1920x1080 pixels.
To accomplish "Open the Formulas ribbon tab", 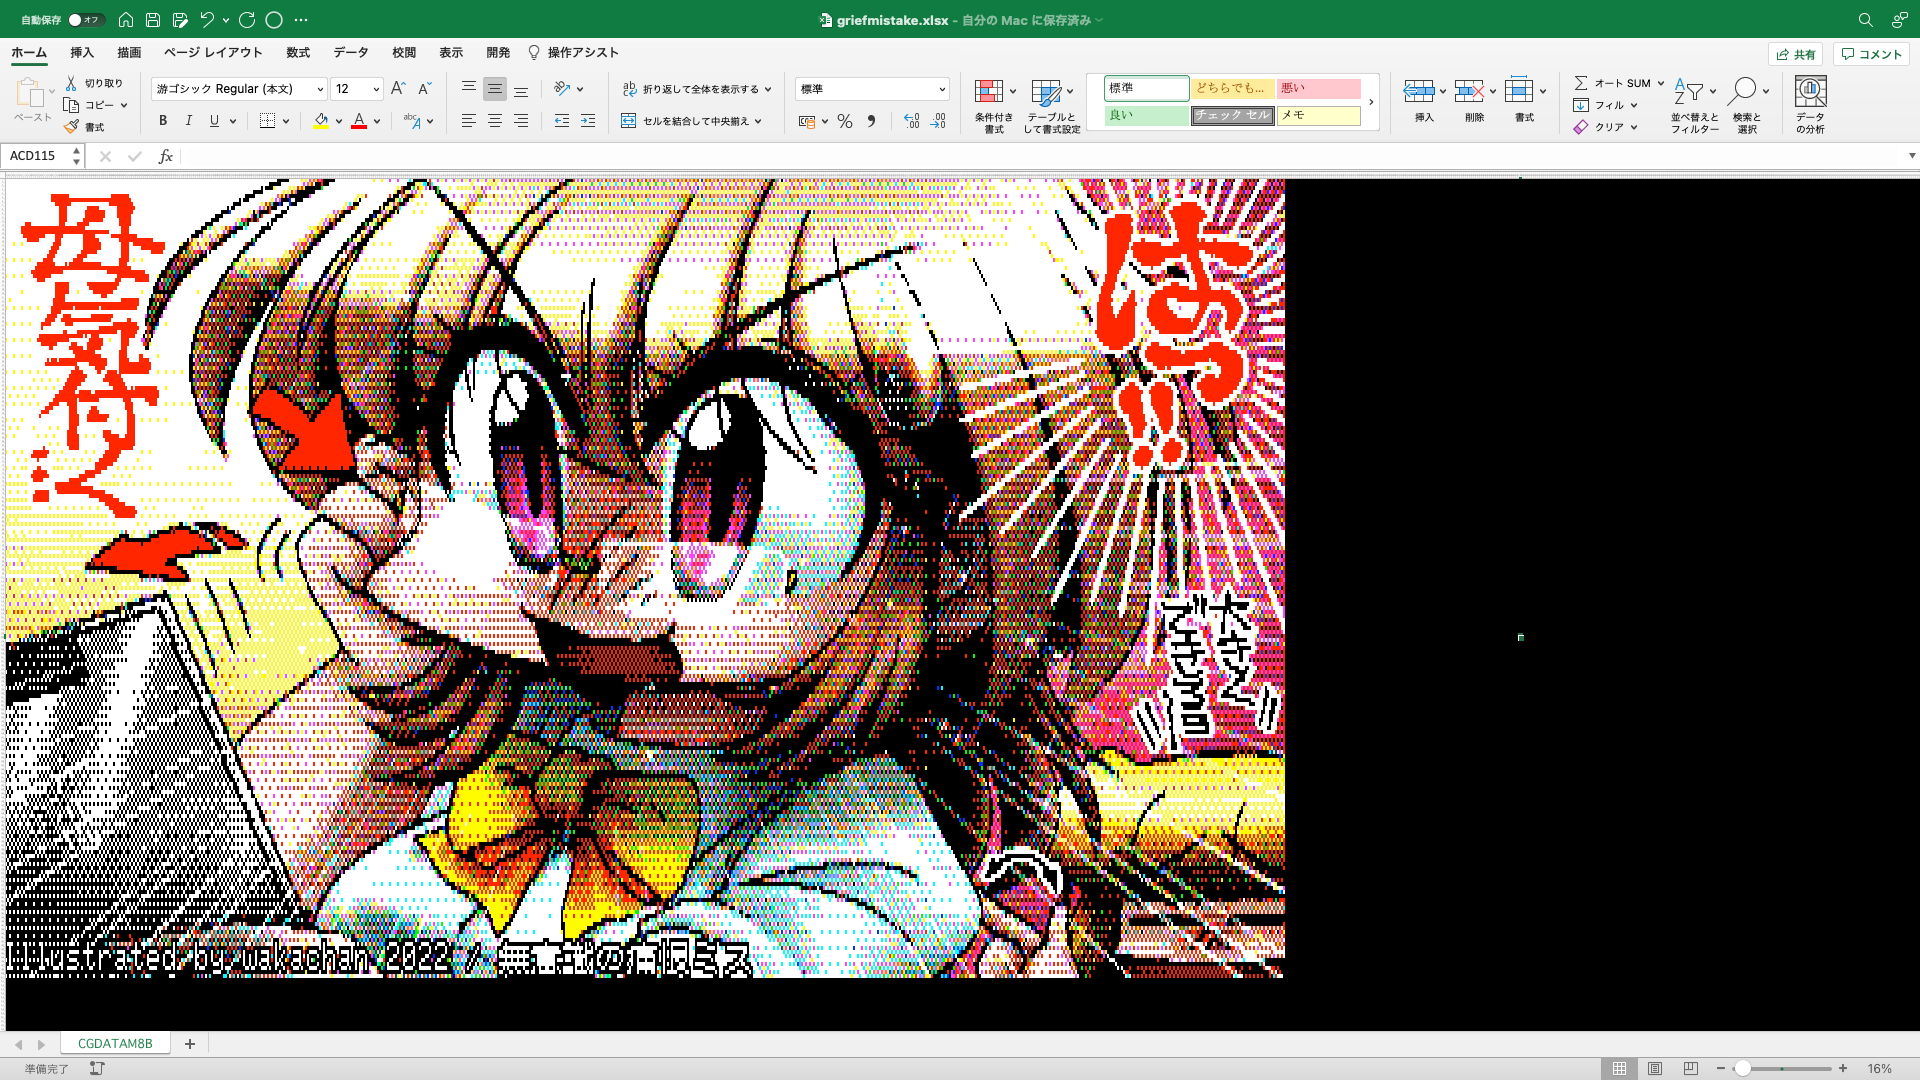I will pos(298,53).
